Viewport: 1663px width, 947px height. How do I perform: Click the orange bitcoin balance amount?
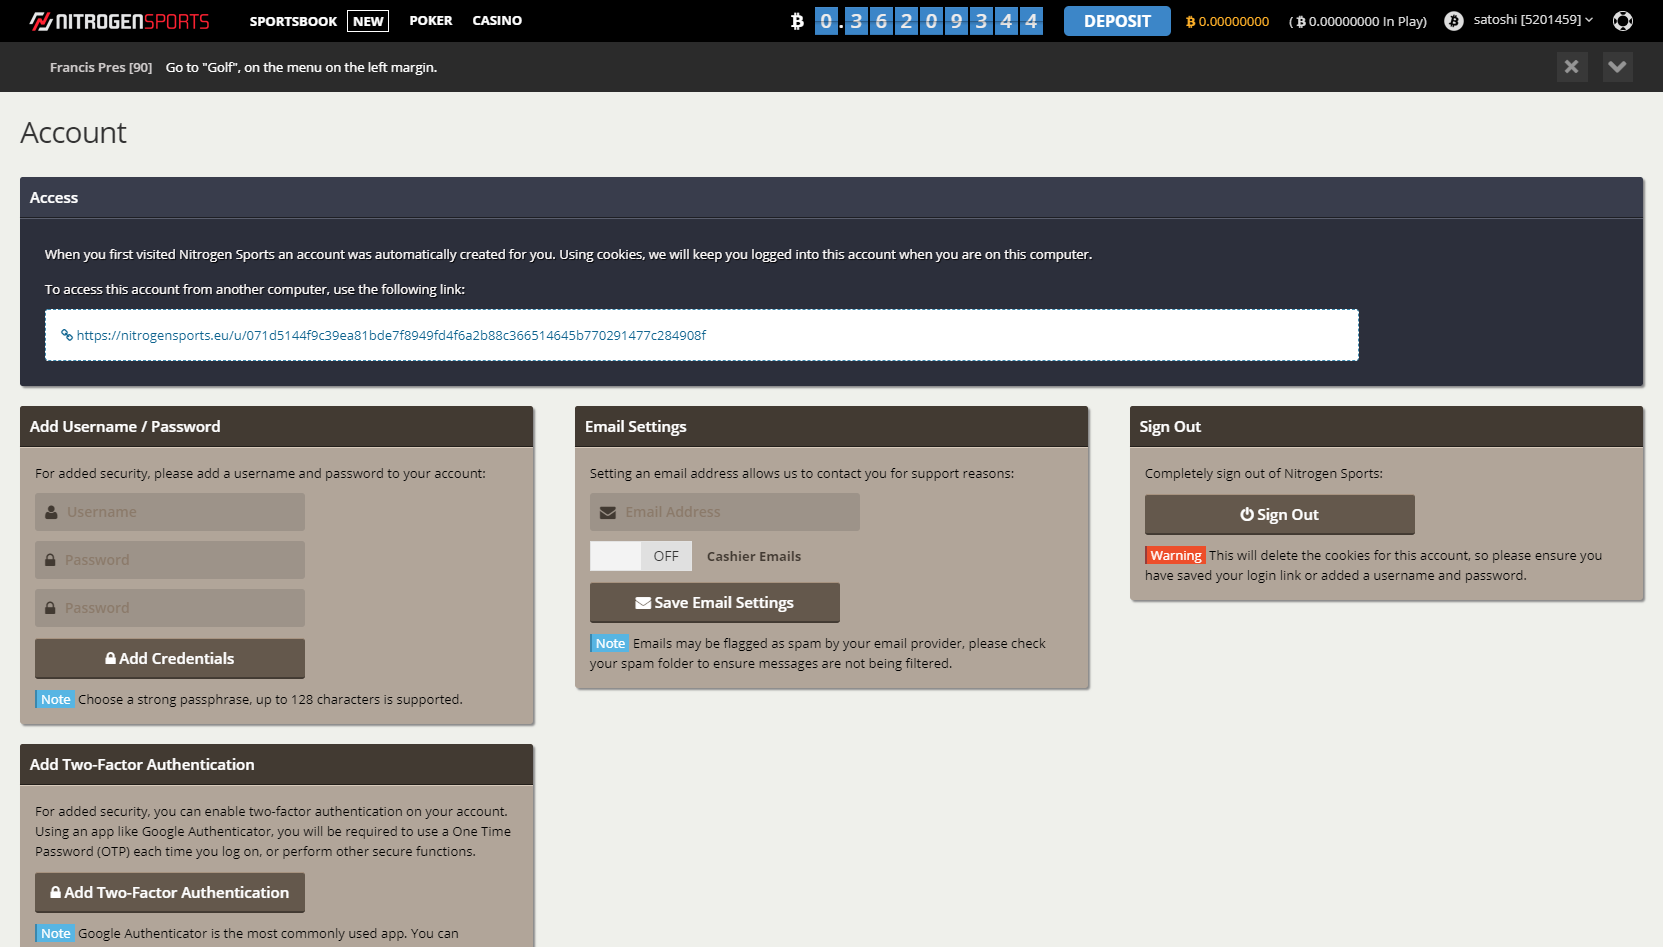(1227, 21)
